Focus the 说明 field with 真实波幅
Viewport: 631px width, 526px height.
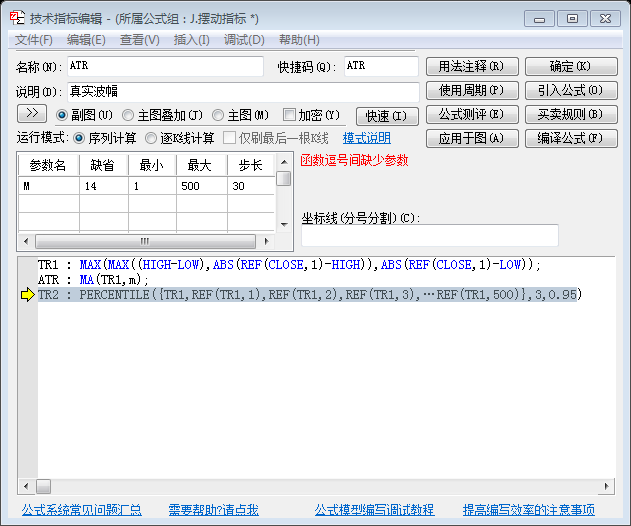(243, 92)
